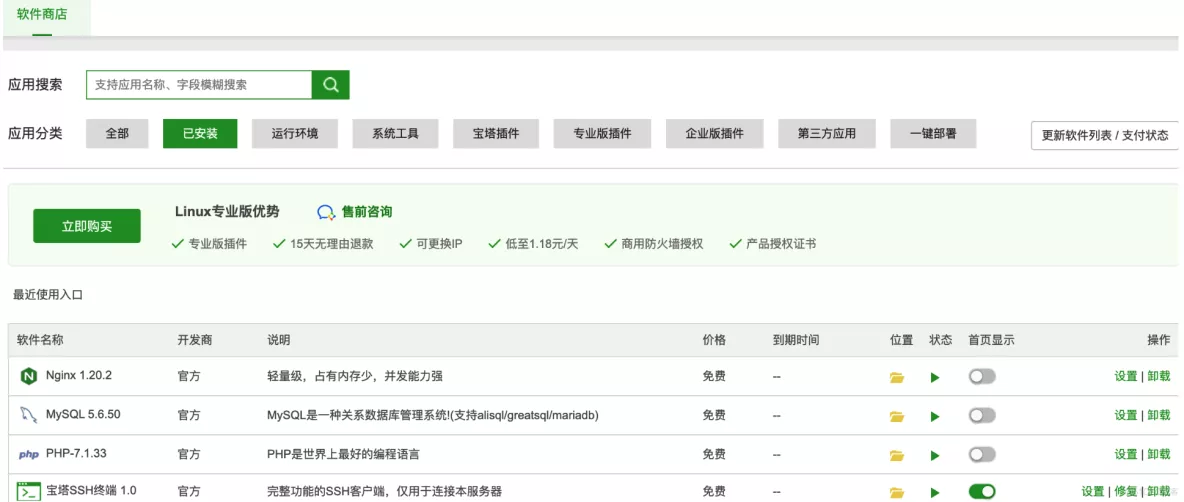The height and width of the screenshot is (502, 1184).
Task: Focus the 应用搜索 input field
Action: pos(199,85)
